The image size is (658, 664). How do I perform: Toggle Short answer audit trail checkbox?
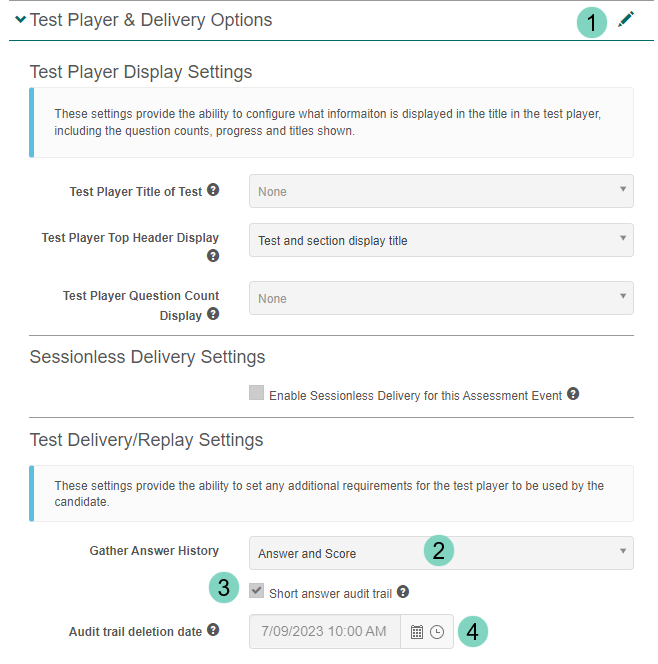257,592
